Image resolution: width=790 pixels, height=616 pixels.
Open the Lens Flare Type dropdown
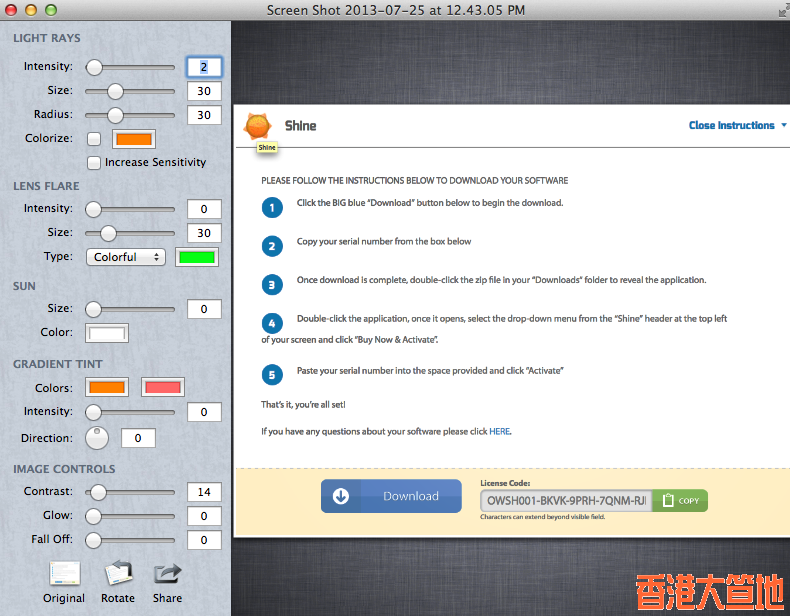pyautogui.click(x=125, y=257)
